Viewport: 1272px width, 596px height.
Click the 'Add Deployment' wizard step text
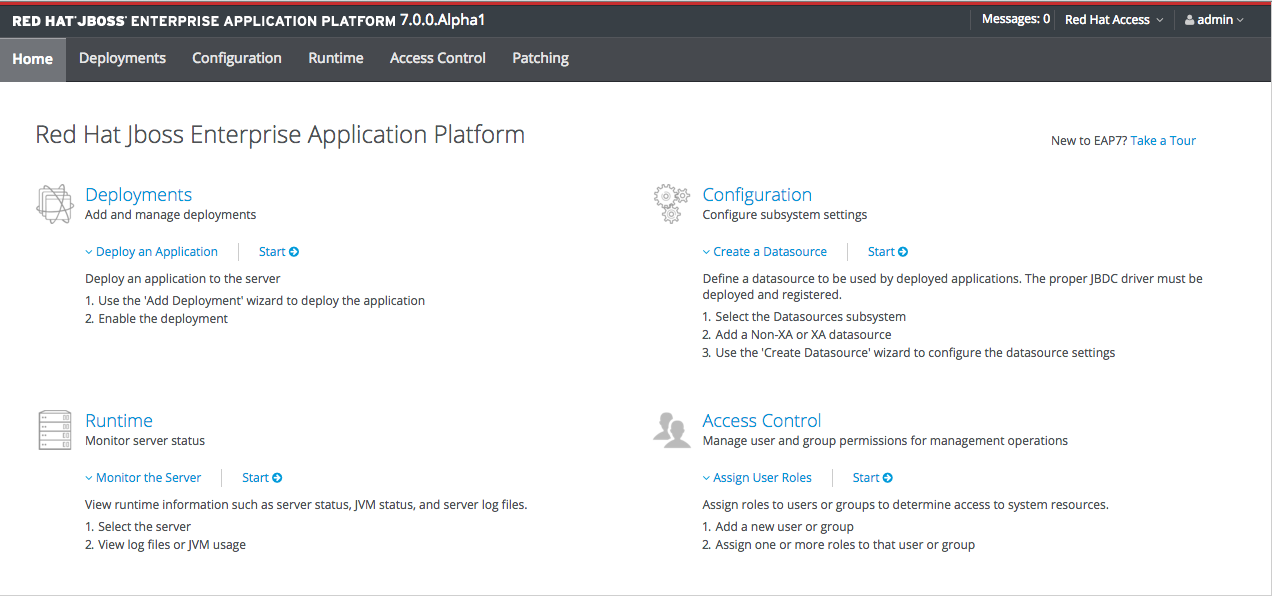click(262, 301)
